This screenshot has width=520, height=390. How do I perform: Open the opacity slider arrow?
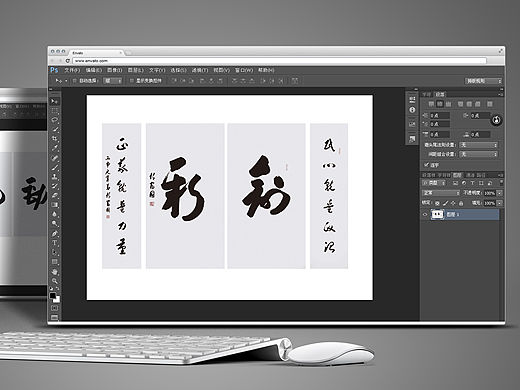[x=500, y=193]
